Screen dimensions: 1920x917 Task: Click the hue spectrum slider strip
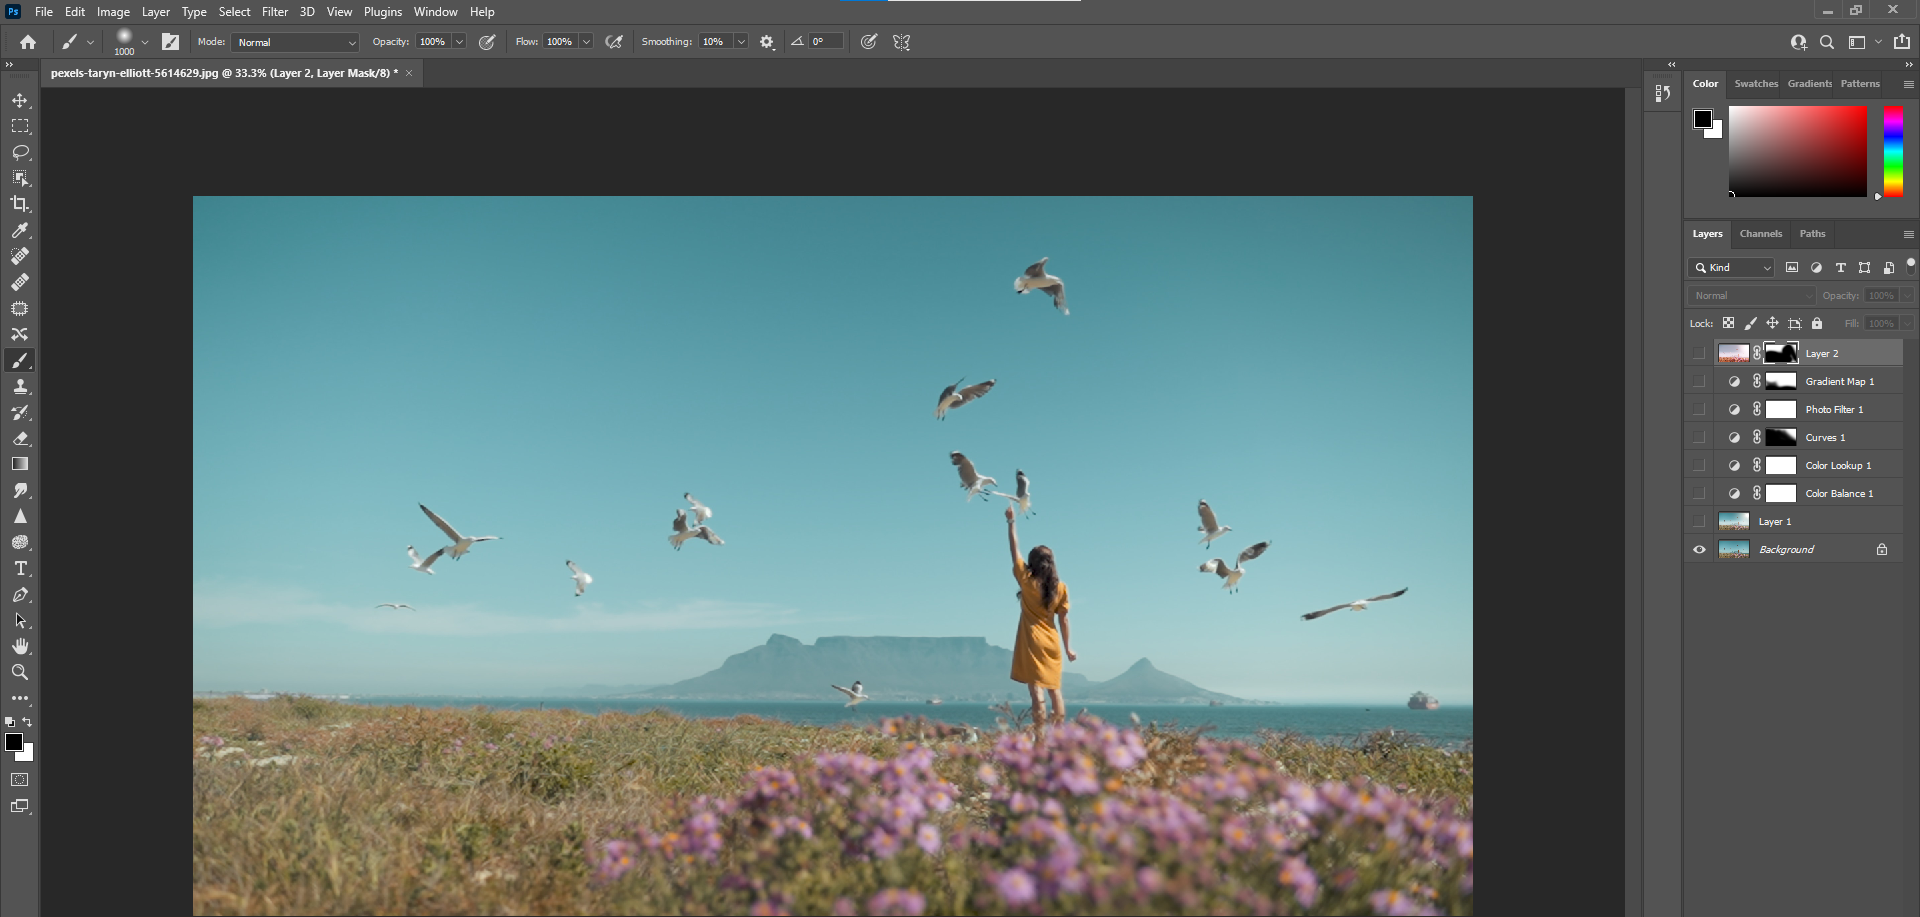point(1893,150)
